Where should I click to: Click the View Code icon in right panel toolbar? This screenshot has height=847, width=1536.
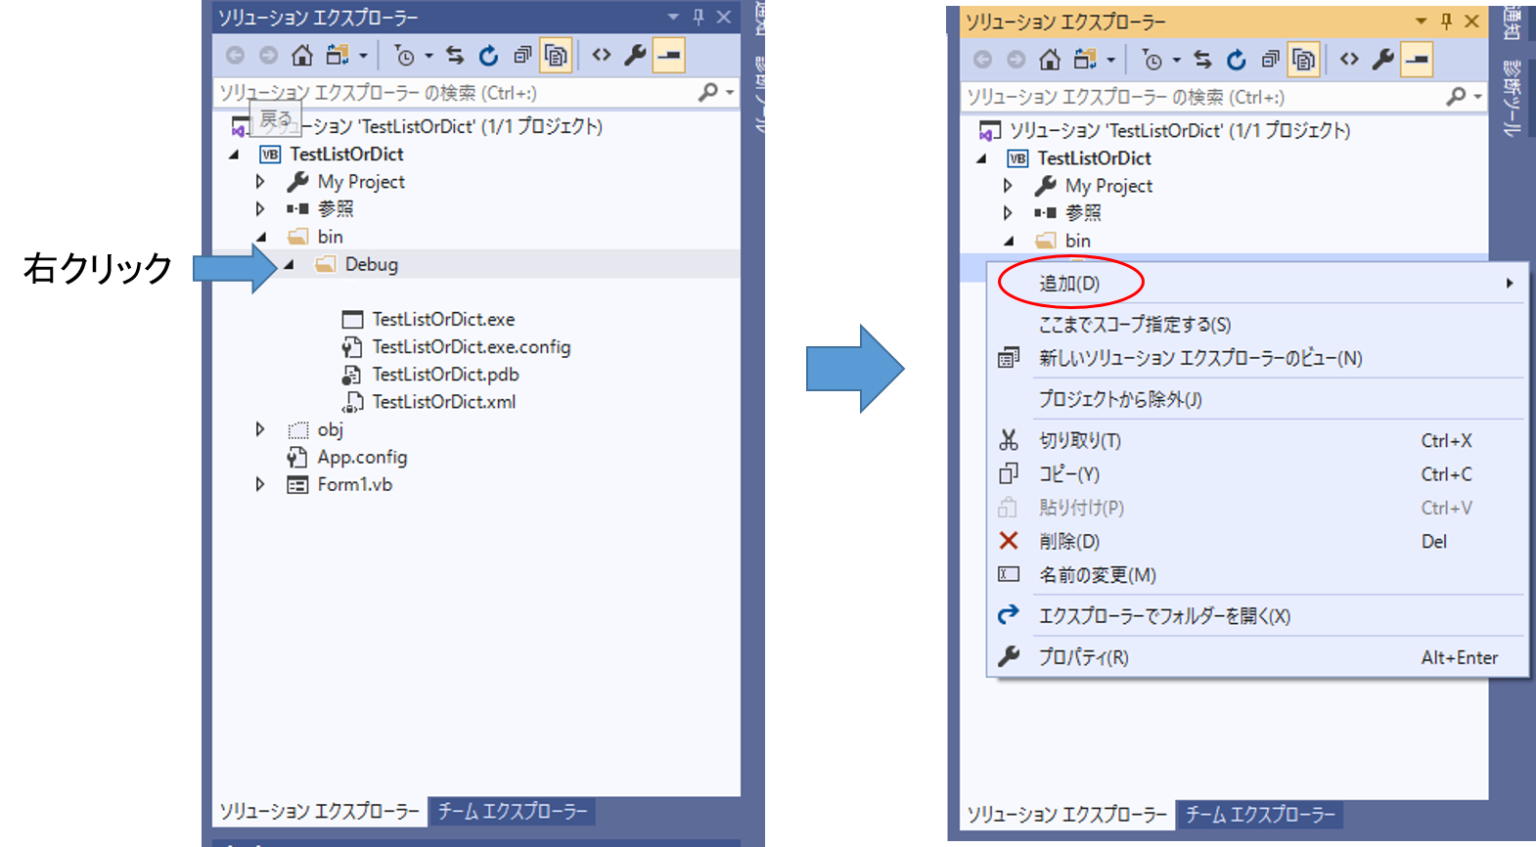point(1349,60)
